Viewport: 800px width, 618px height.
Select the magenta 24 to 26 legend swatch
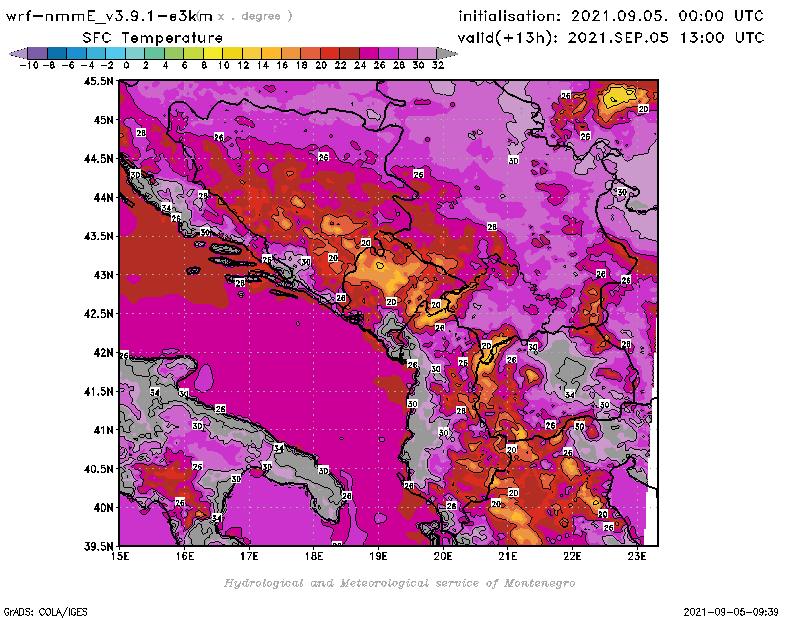pyautogui.click(x=368, y=54)
